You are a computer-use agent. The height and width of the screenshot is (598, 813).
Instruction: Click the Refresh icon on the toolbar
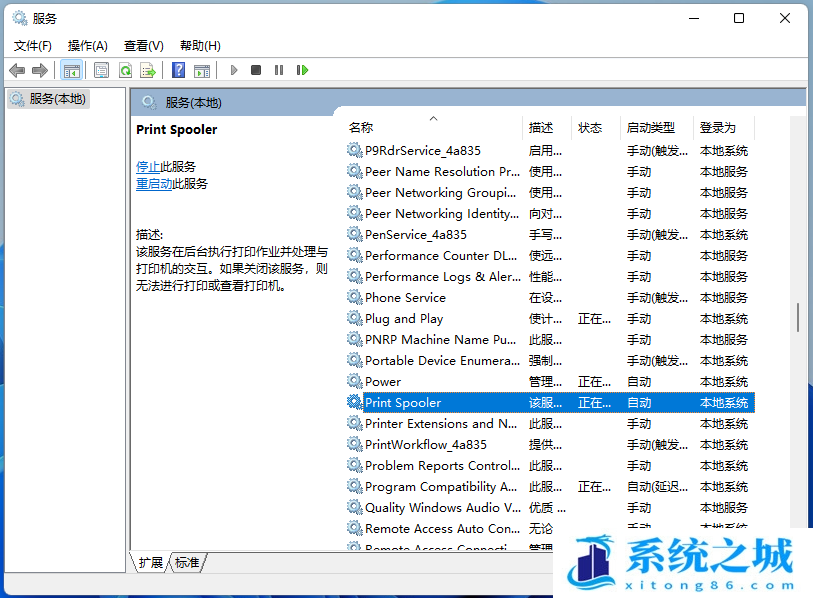click(125, 70)
